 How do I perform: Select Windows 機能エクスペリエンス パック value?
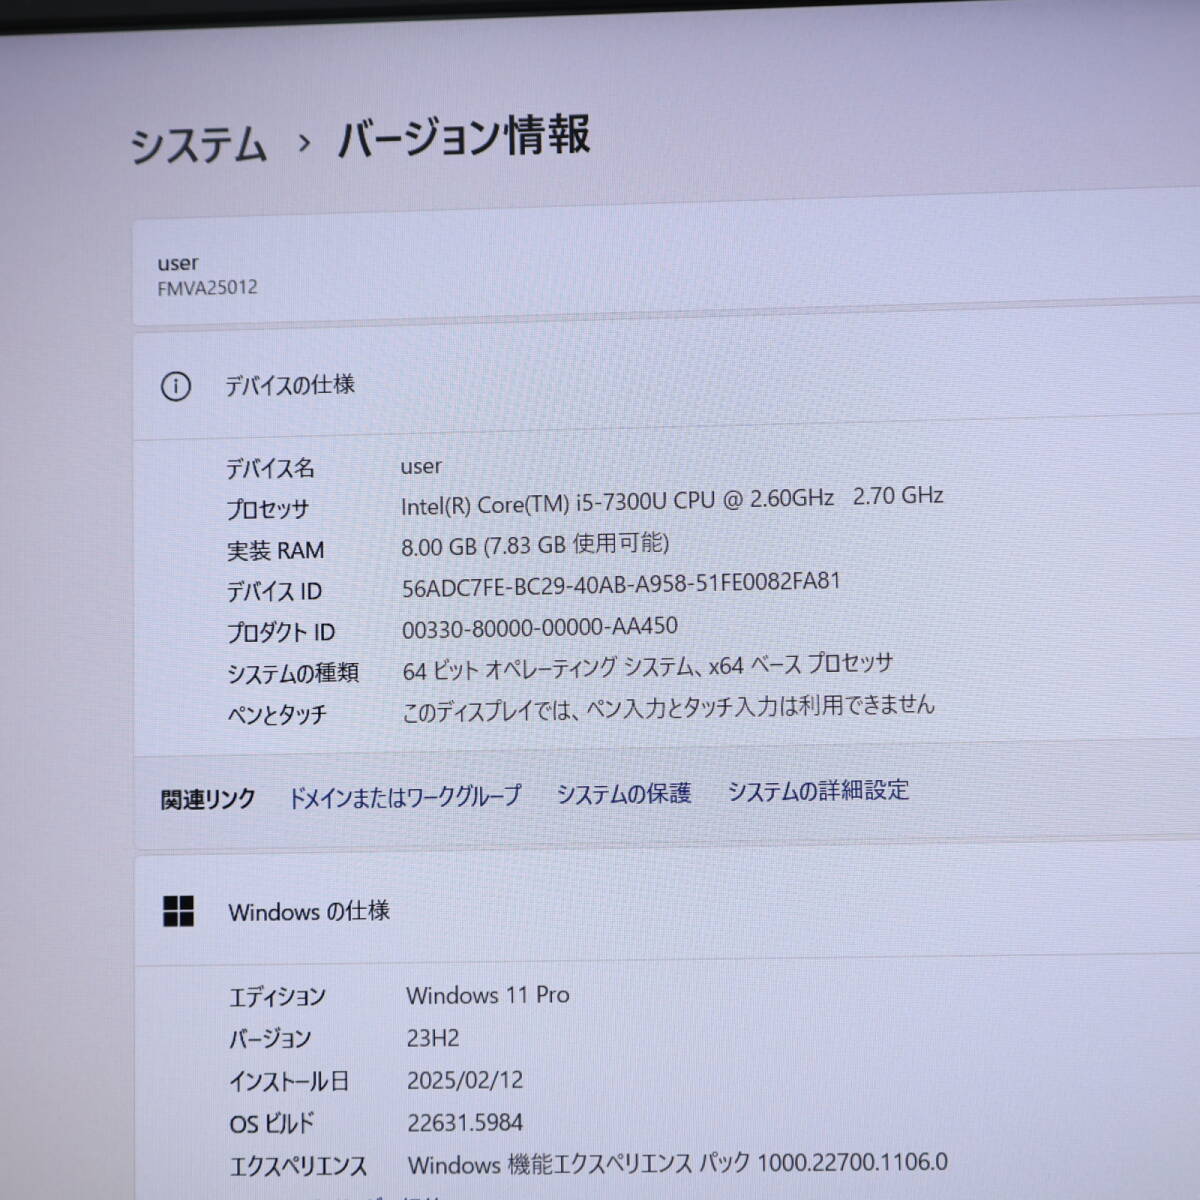pos(678,1163)
